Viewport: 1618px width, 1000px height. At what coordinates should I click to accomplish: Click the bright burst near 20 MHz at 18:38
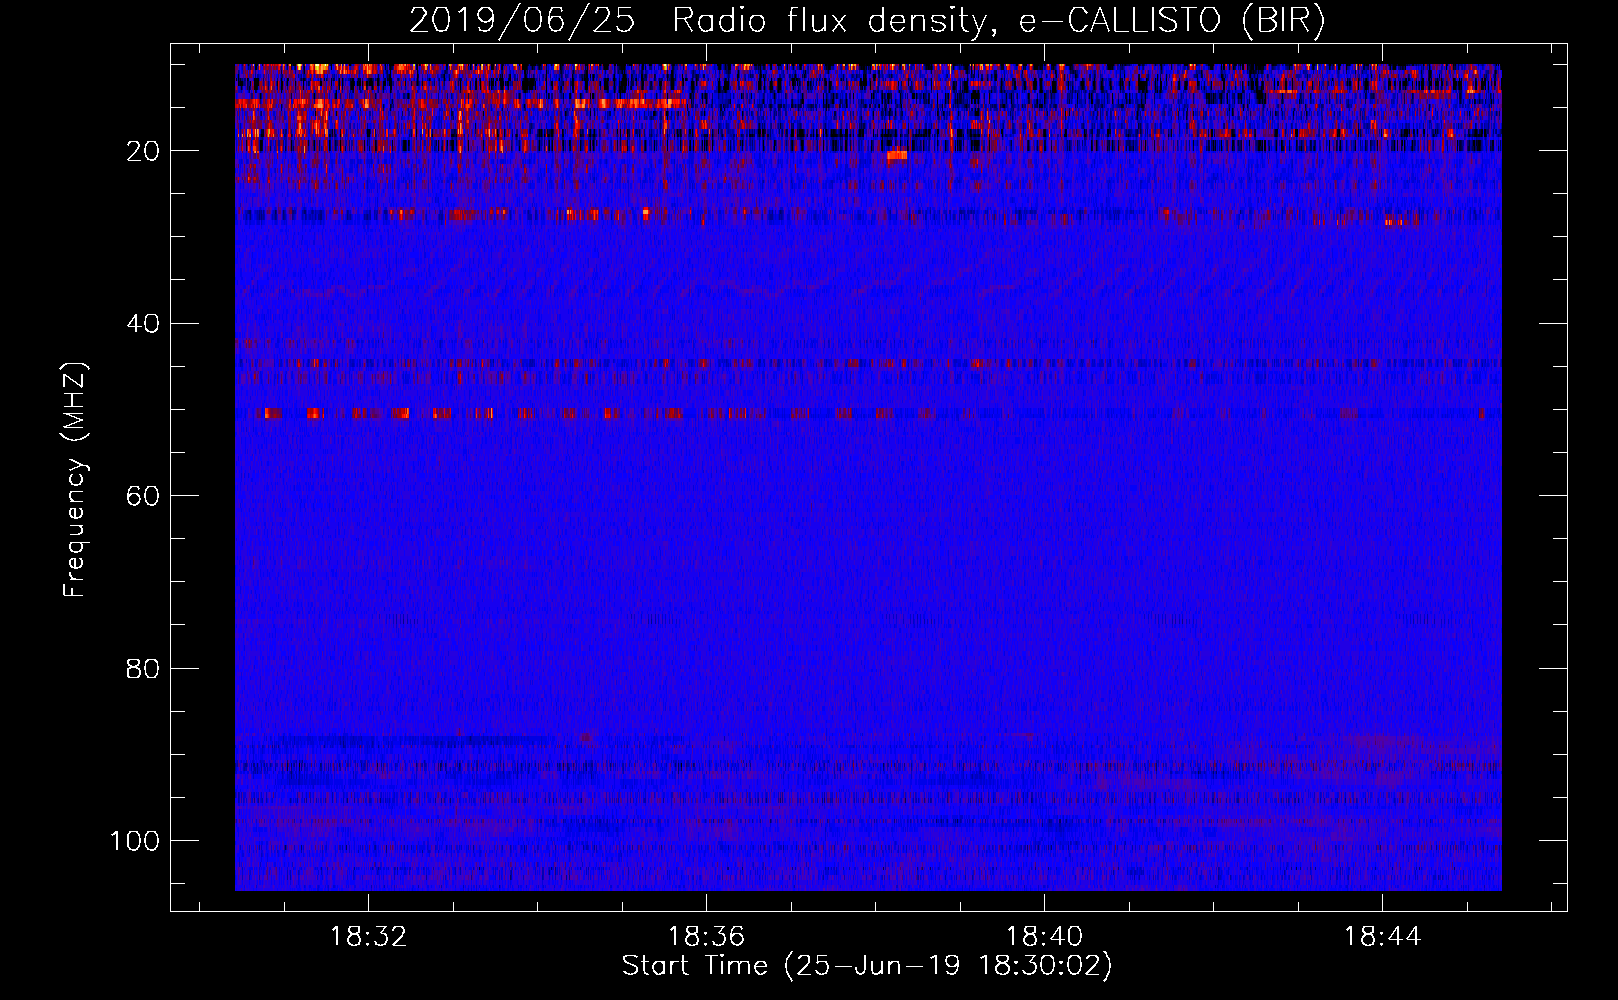(x=896, y=155)
